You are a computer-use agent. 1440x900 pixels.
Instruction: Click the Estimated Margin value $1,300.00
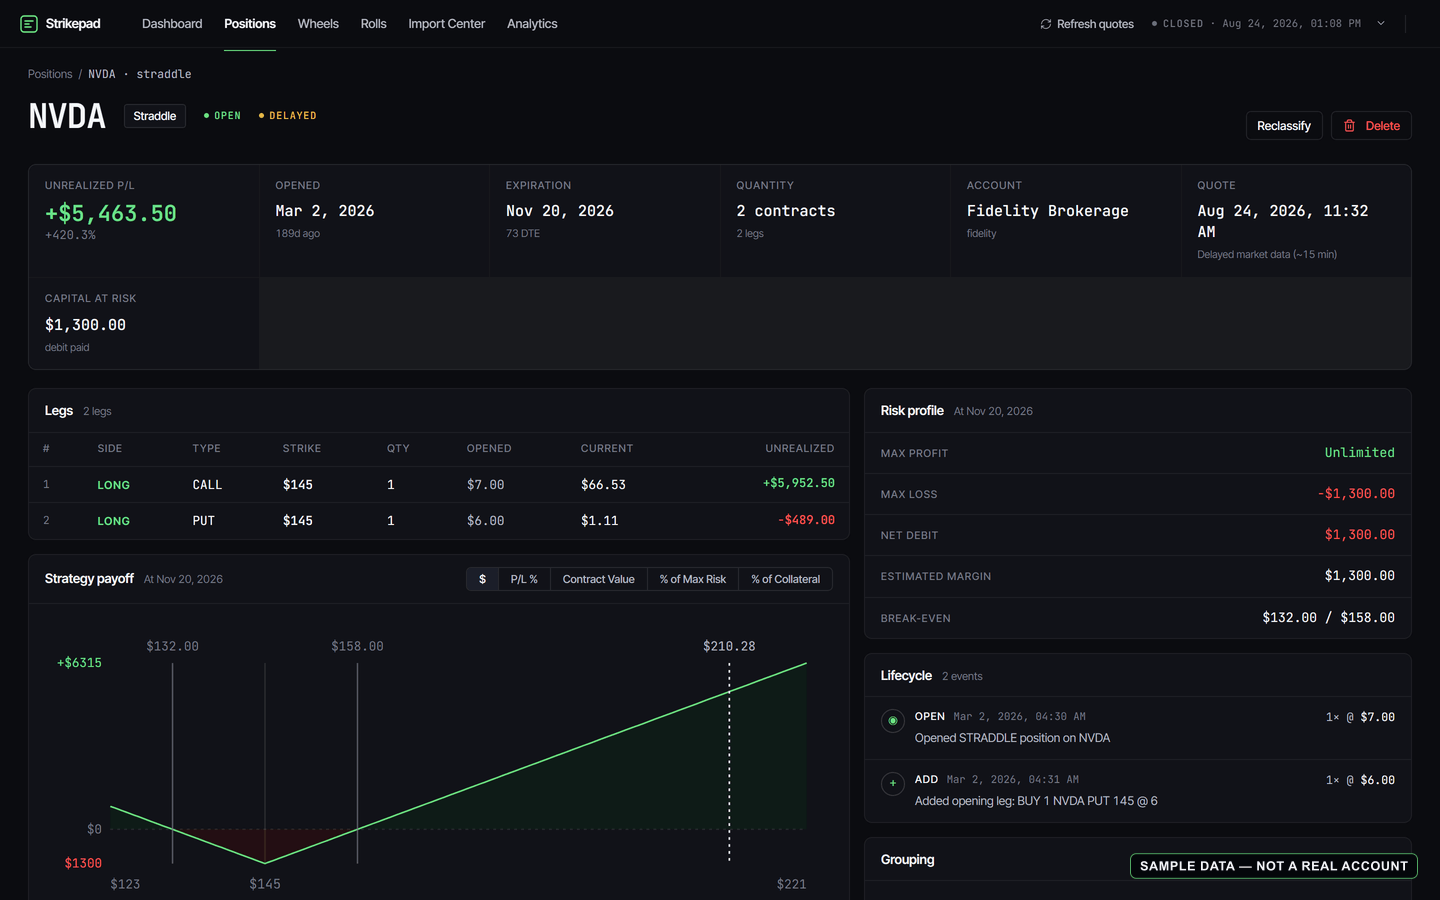(1360, 576)
